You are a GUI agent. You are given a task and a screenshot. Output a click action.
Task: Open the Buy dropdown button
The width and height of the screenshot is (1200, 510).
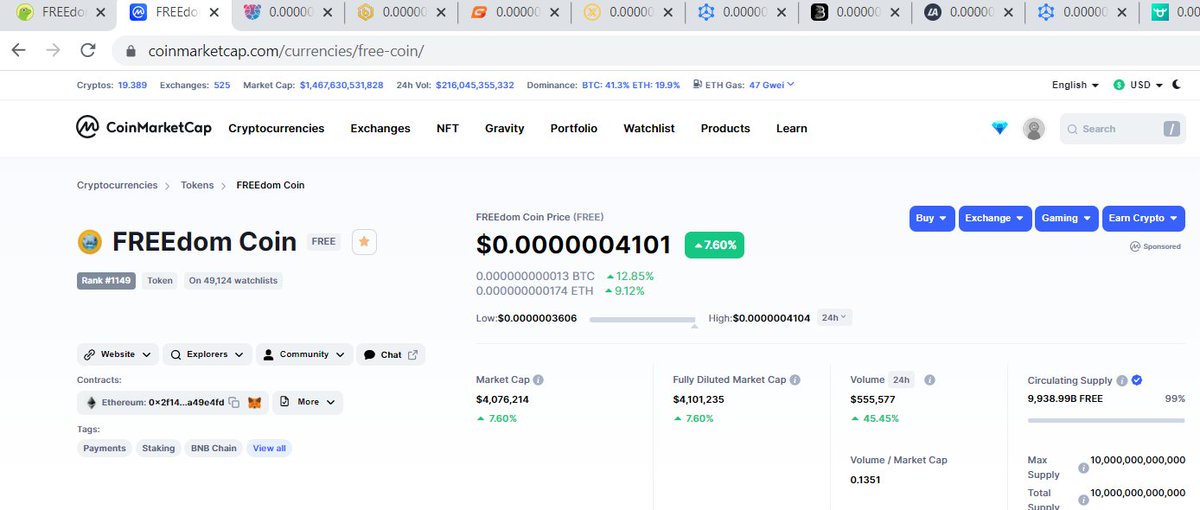(x=932, y=218)
